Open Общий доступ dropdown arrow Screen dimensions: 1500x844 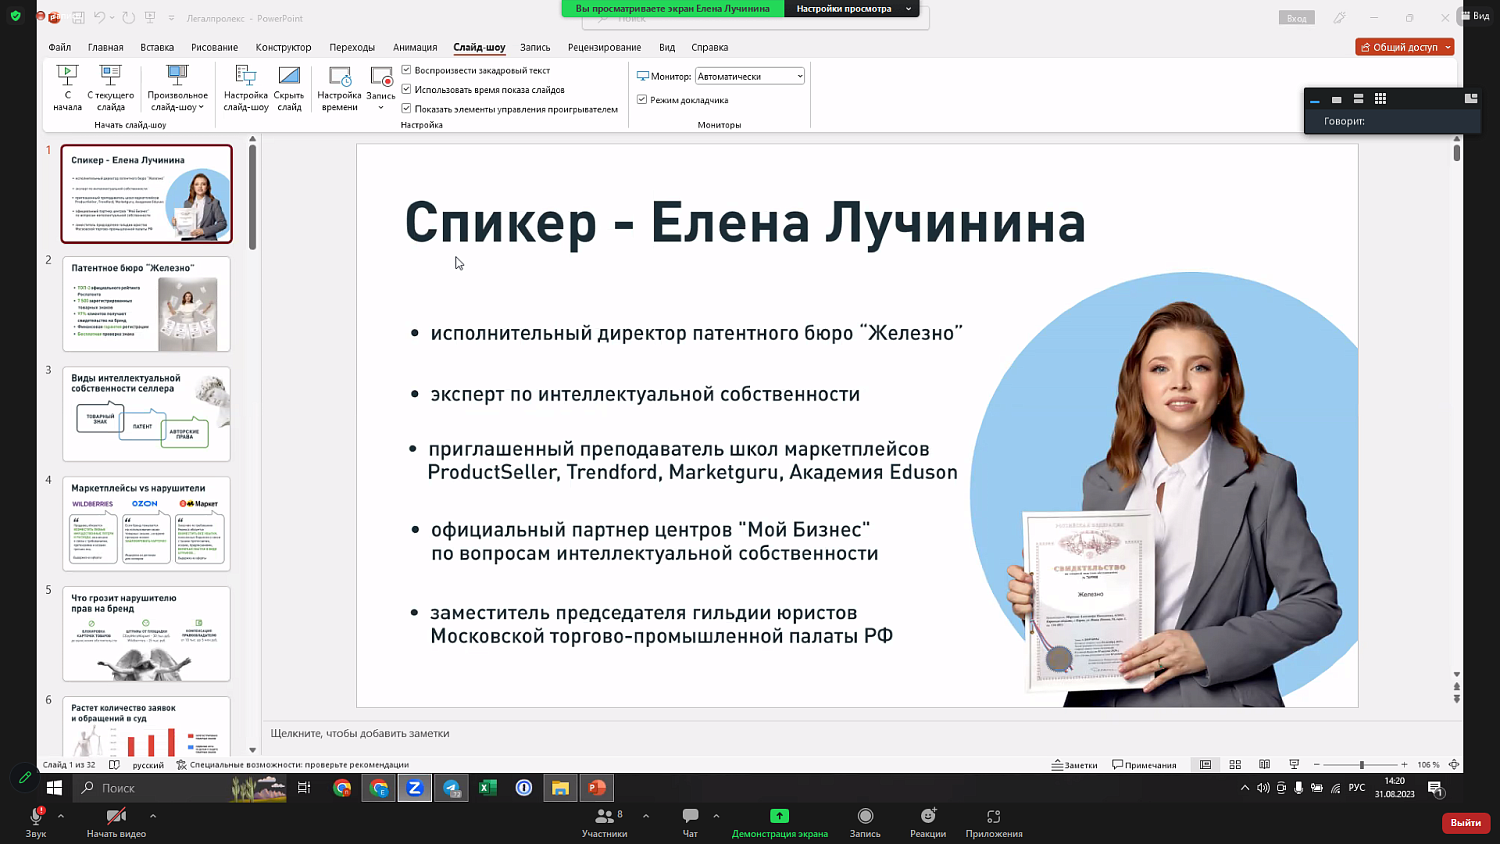pos(1447,47)
